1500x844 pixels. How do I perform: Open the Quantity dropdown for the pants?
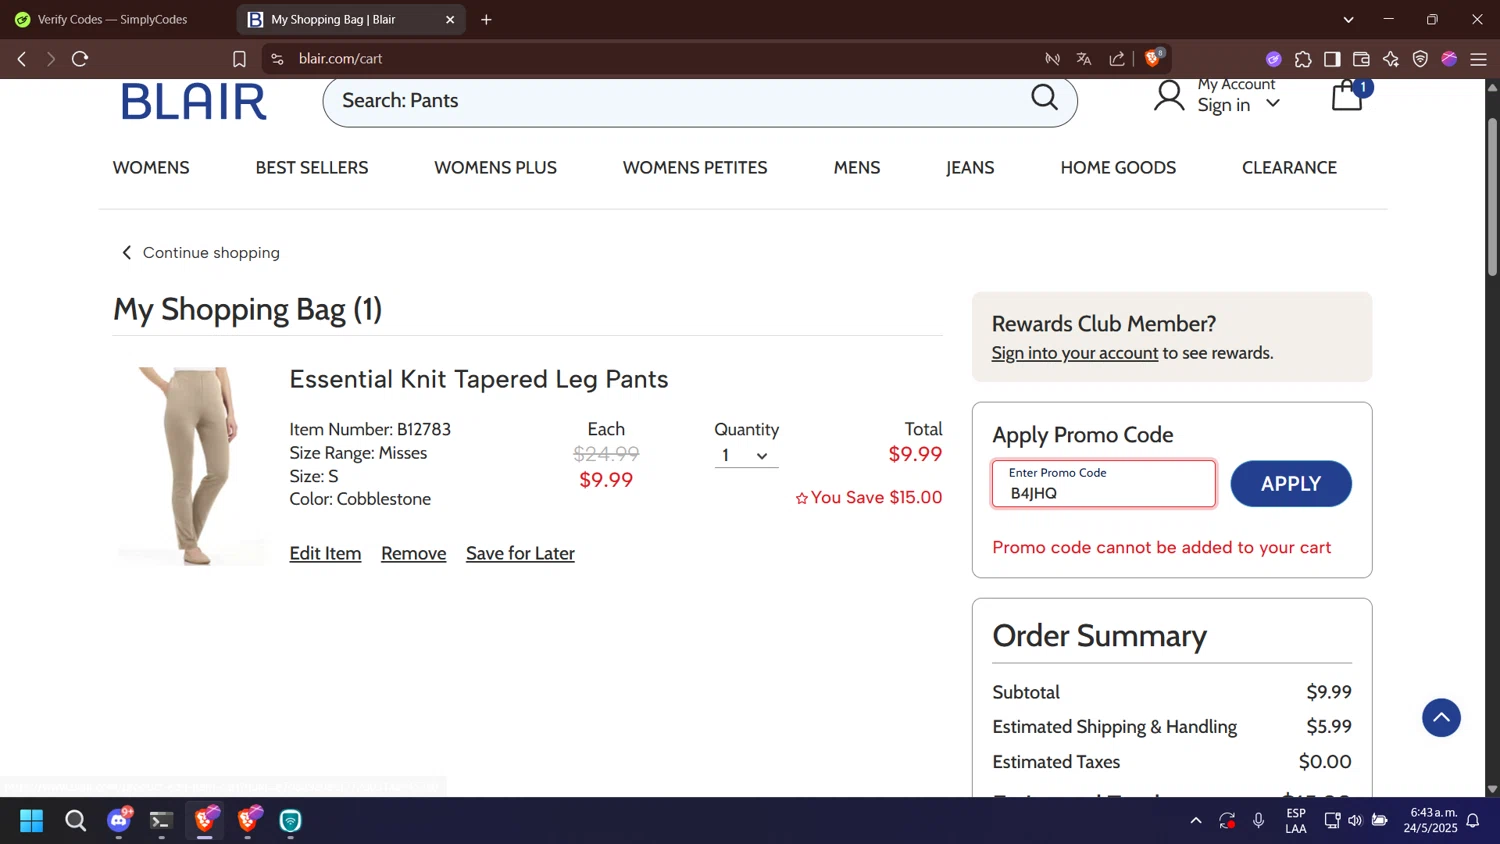coord(746,456)
